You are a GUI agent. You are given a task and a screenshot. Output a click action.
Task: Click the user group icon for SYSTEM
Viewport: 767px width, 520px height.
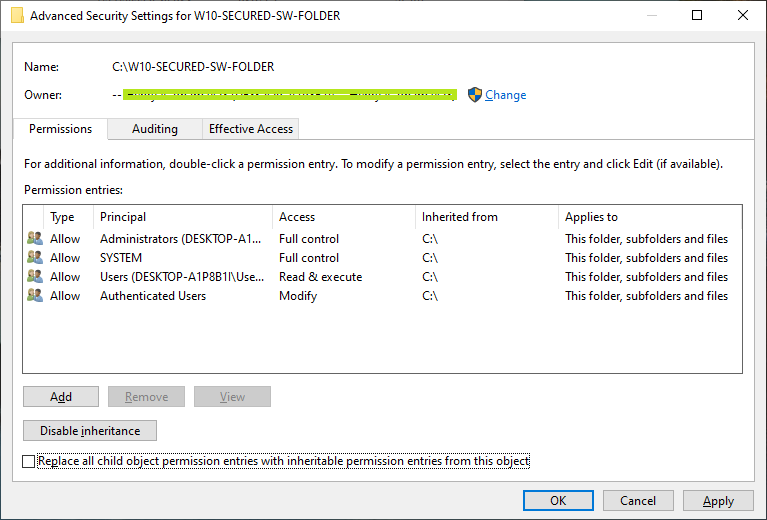click(35, 257)
